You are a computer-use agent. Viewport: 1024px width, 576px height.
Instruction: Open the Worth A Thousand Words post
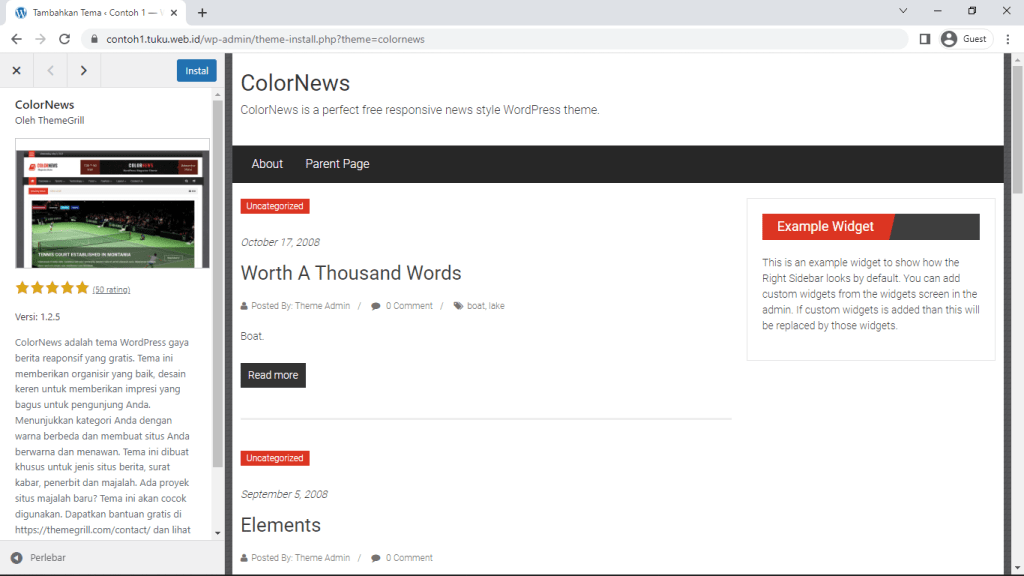coord(351,273)
